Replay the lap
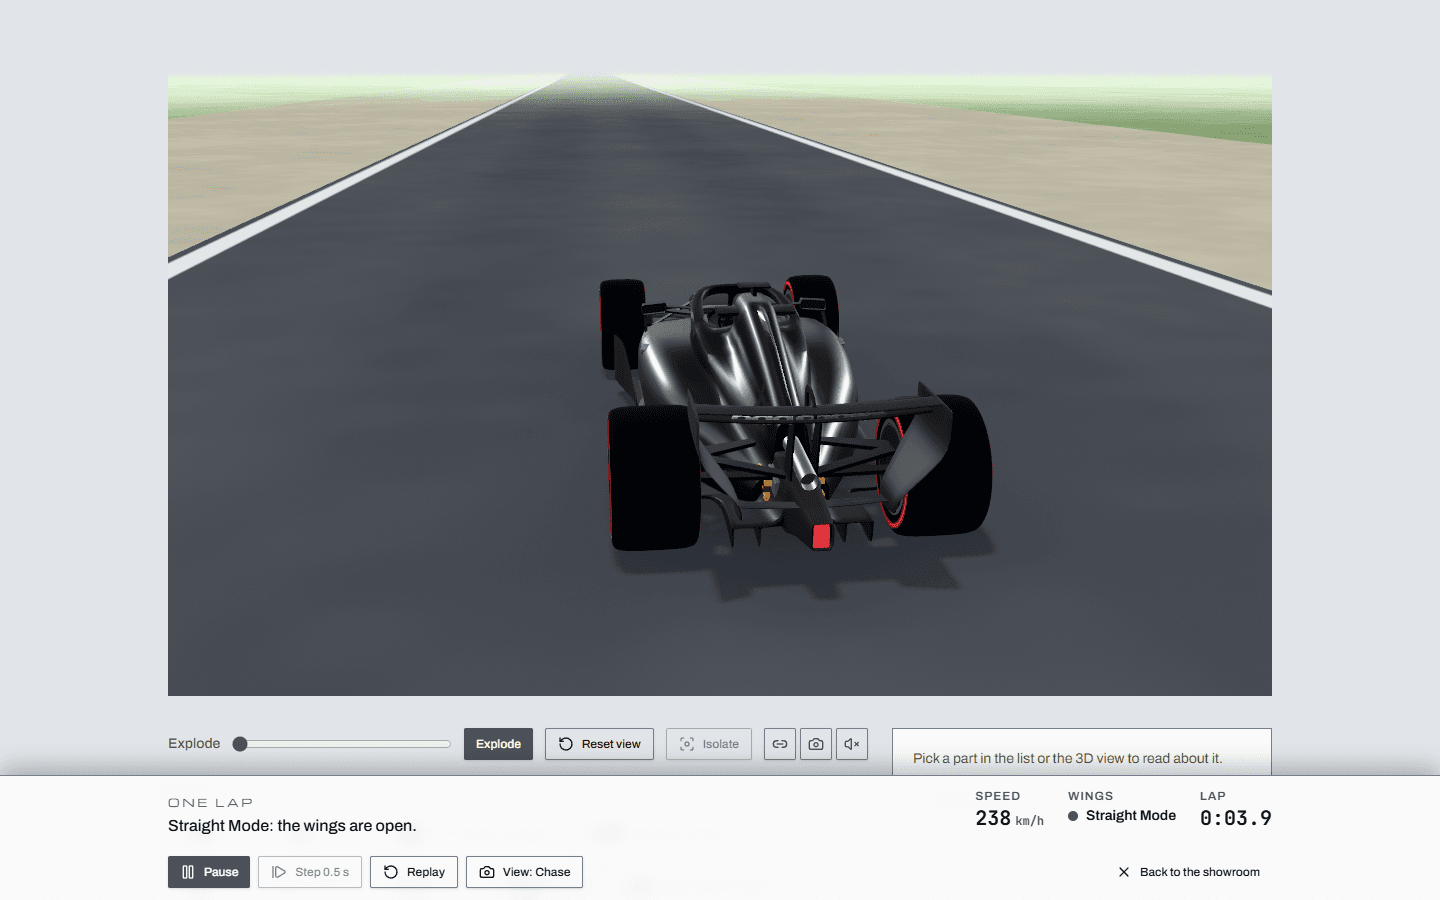This screenshot has height=900, width=1440. tap(414, 872)
